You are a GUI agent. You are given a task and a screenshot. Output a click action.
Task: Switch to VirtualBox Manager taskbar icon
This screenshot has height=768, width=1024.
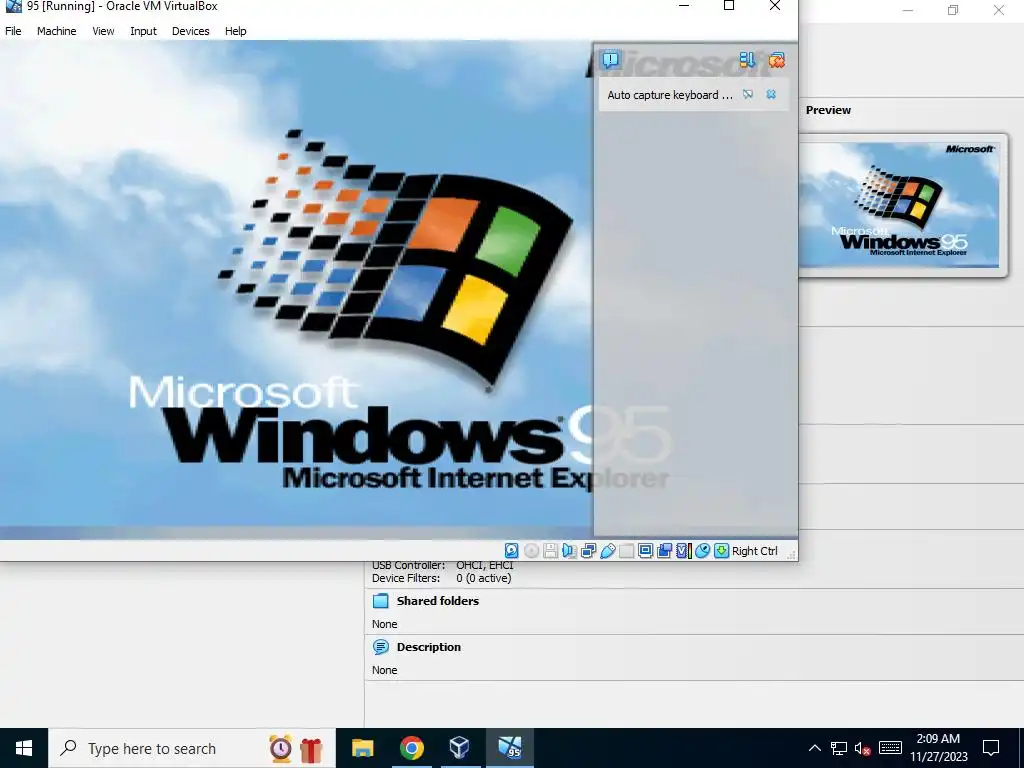tap(460, 748)
